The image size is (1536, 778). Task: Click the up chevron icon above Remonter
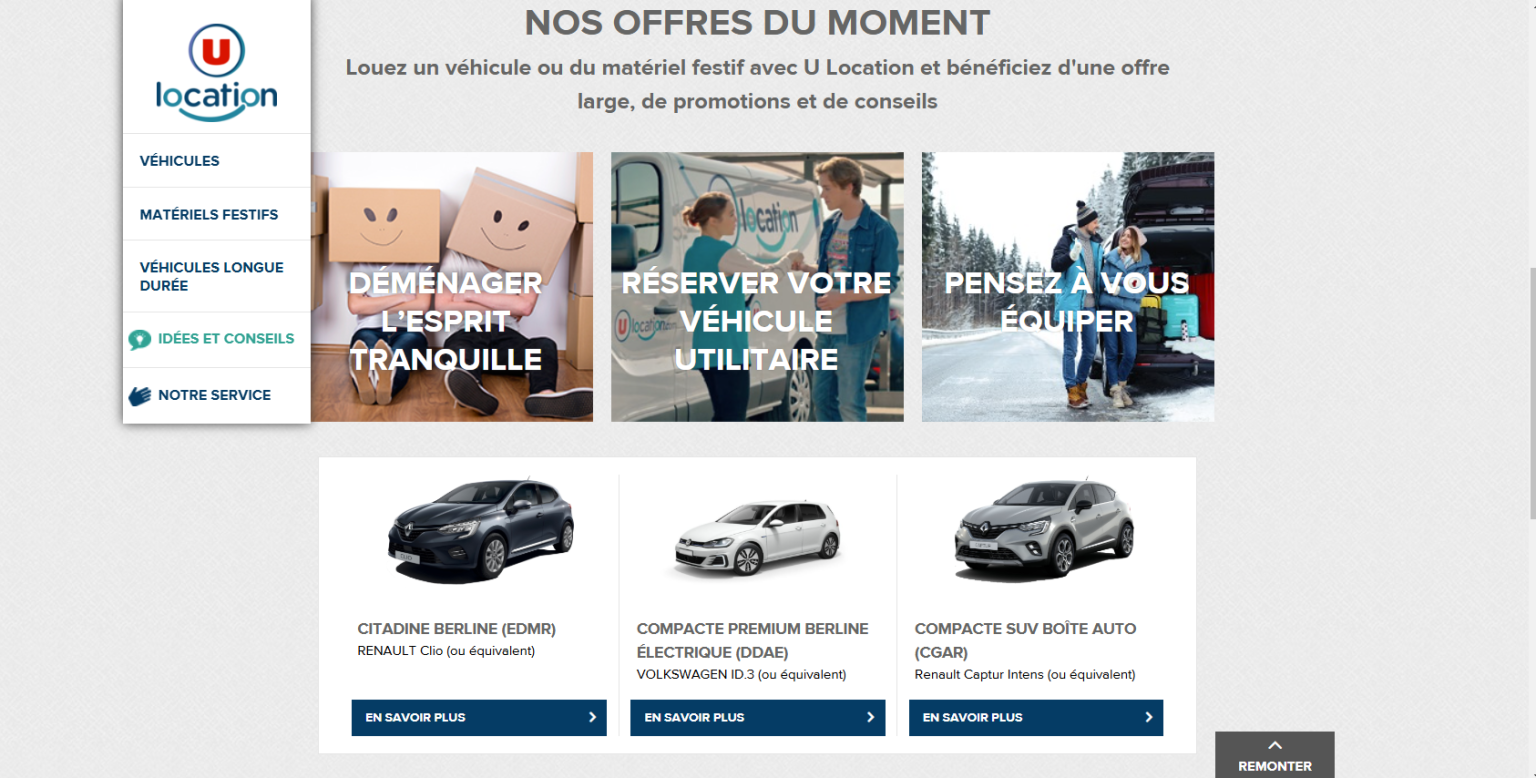[x=1275, y=746]
